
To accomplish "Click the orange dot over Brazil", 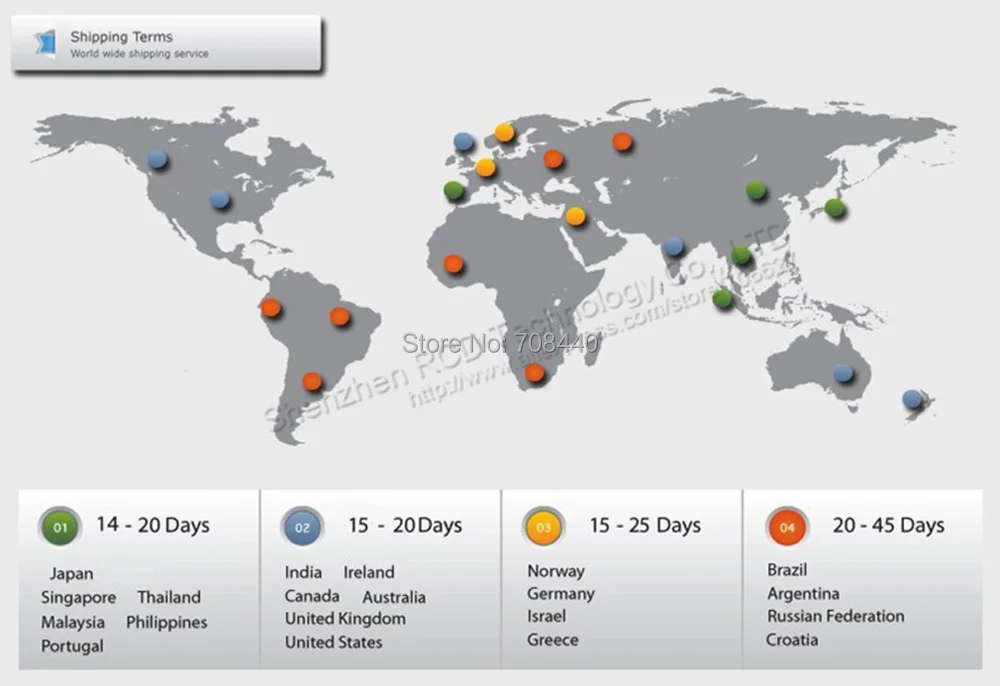I will point(339,316).
